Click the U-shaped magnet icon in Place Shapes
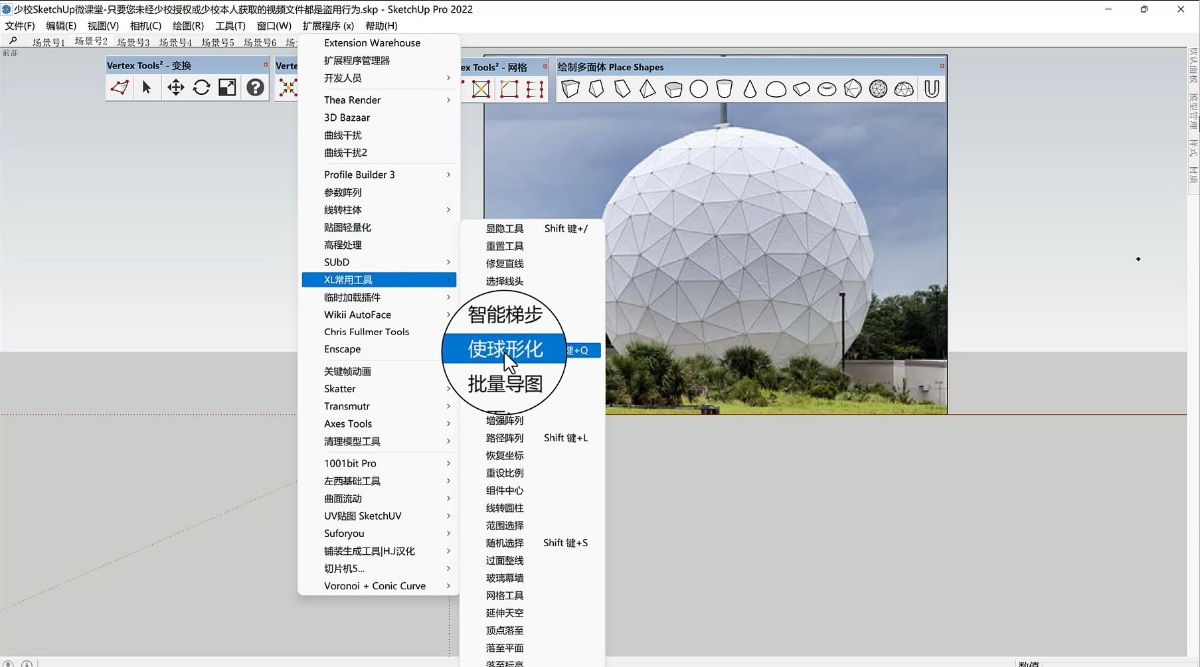1200x667 pixels. tap(932, 89)
